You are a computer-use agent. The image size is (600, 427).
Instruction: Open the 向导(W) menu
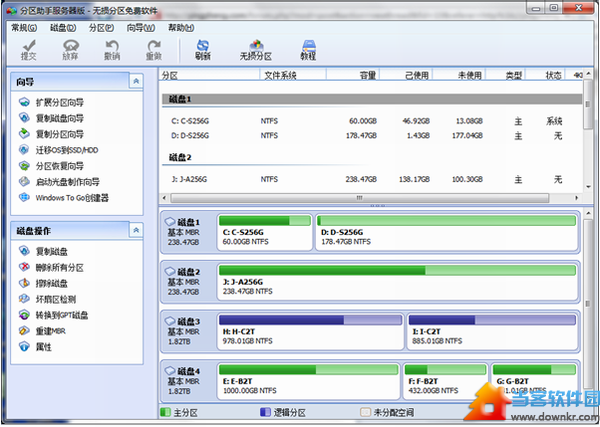click(141, 28)
